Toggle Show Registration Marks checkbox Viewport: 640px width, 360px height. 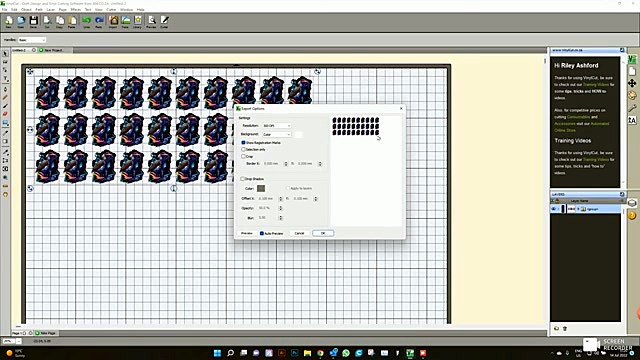tap(244, 142)
